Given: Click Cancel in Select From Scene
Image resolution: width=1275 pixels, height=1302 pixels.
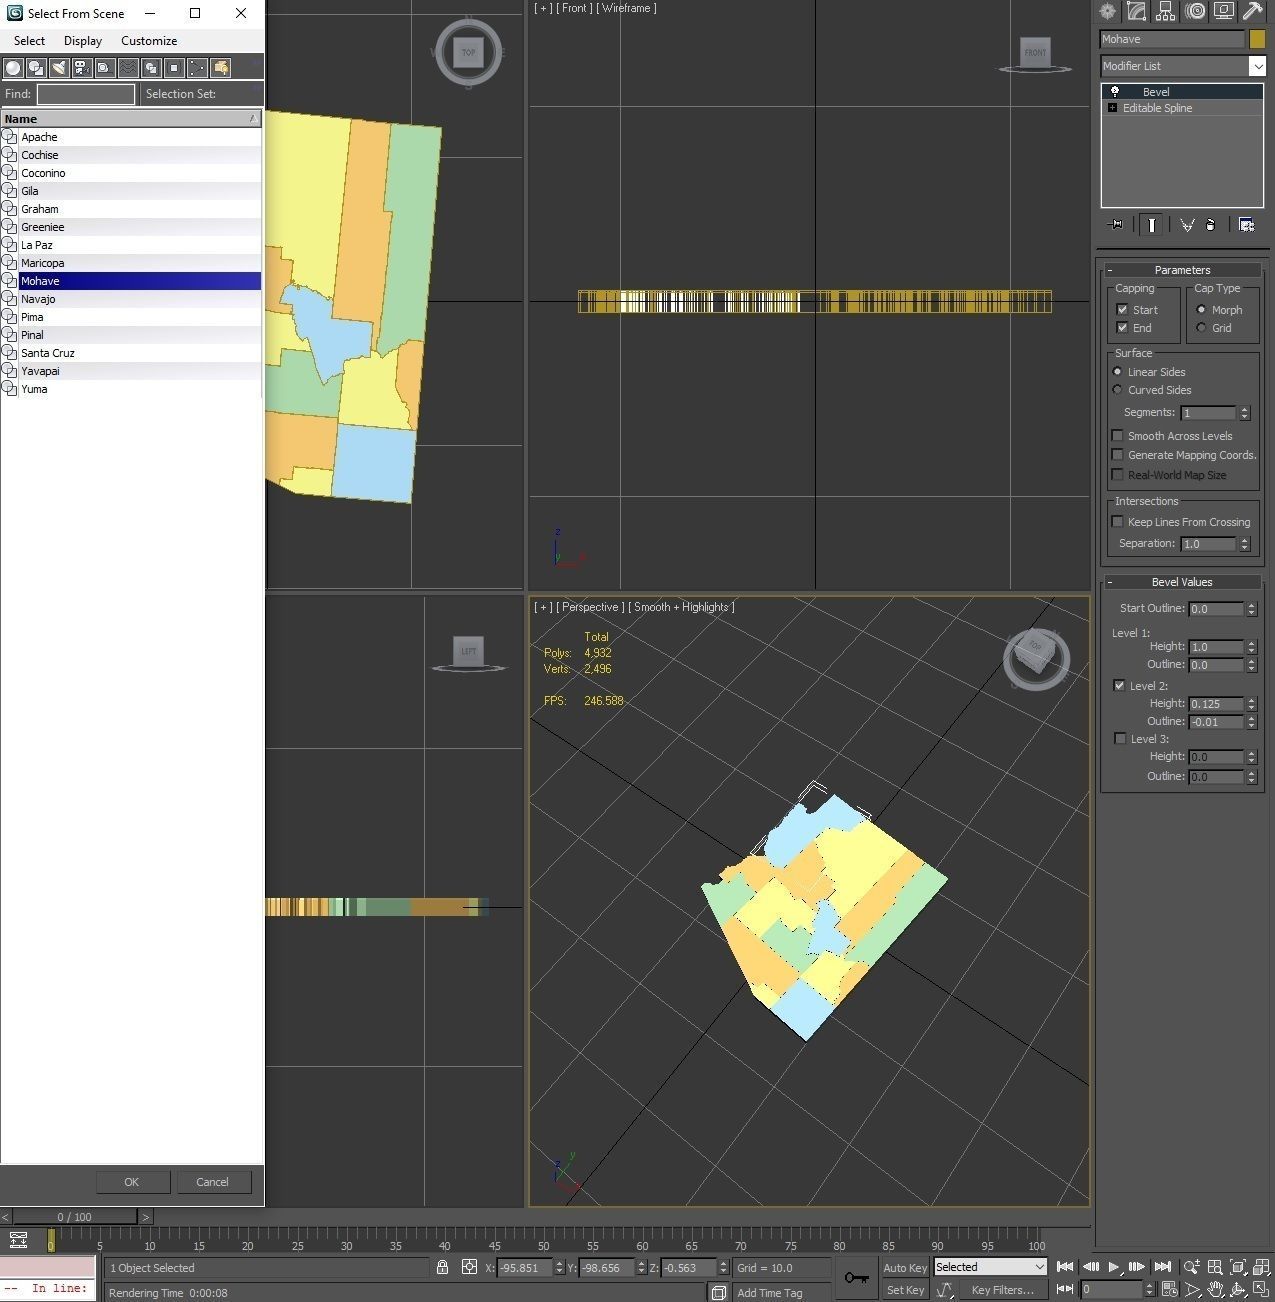Looking at the screenshot, I should pos(213,1182).
